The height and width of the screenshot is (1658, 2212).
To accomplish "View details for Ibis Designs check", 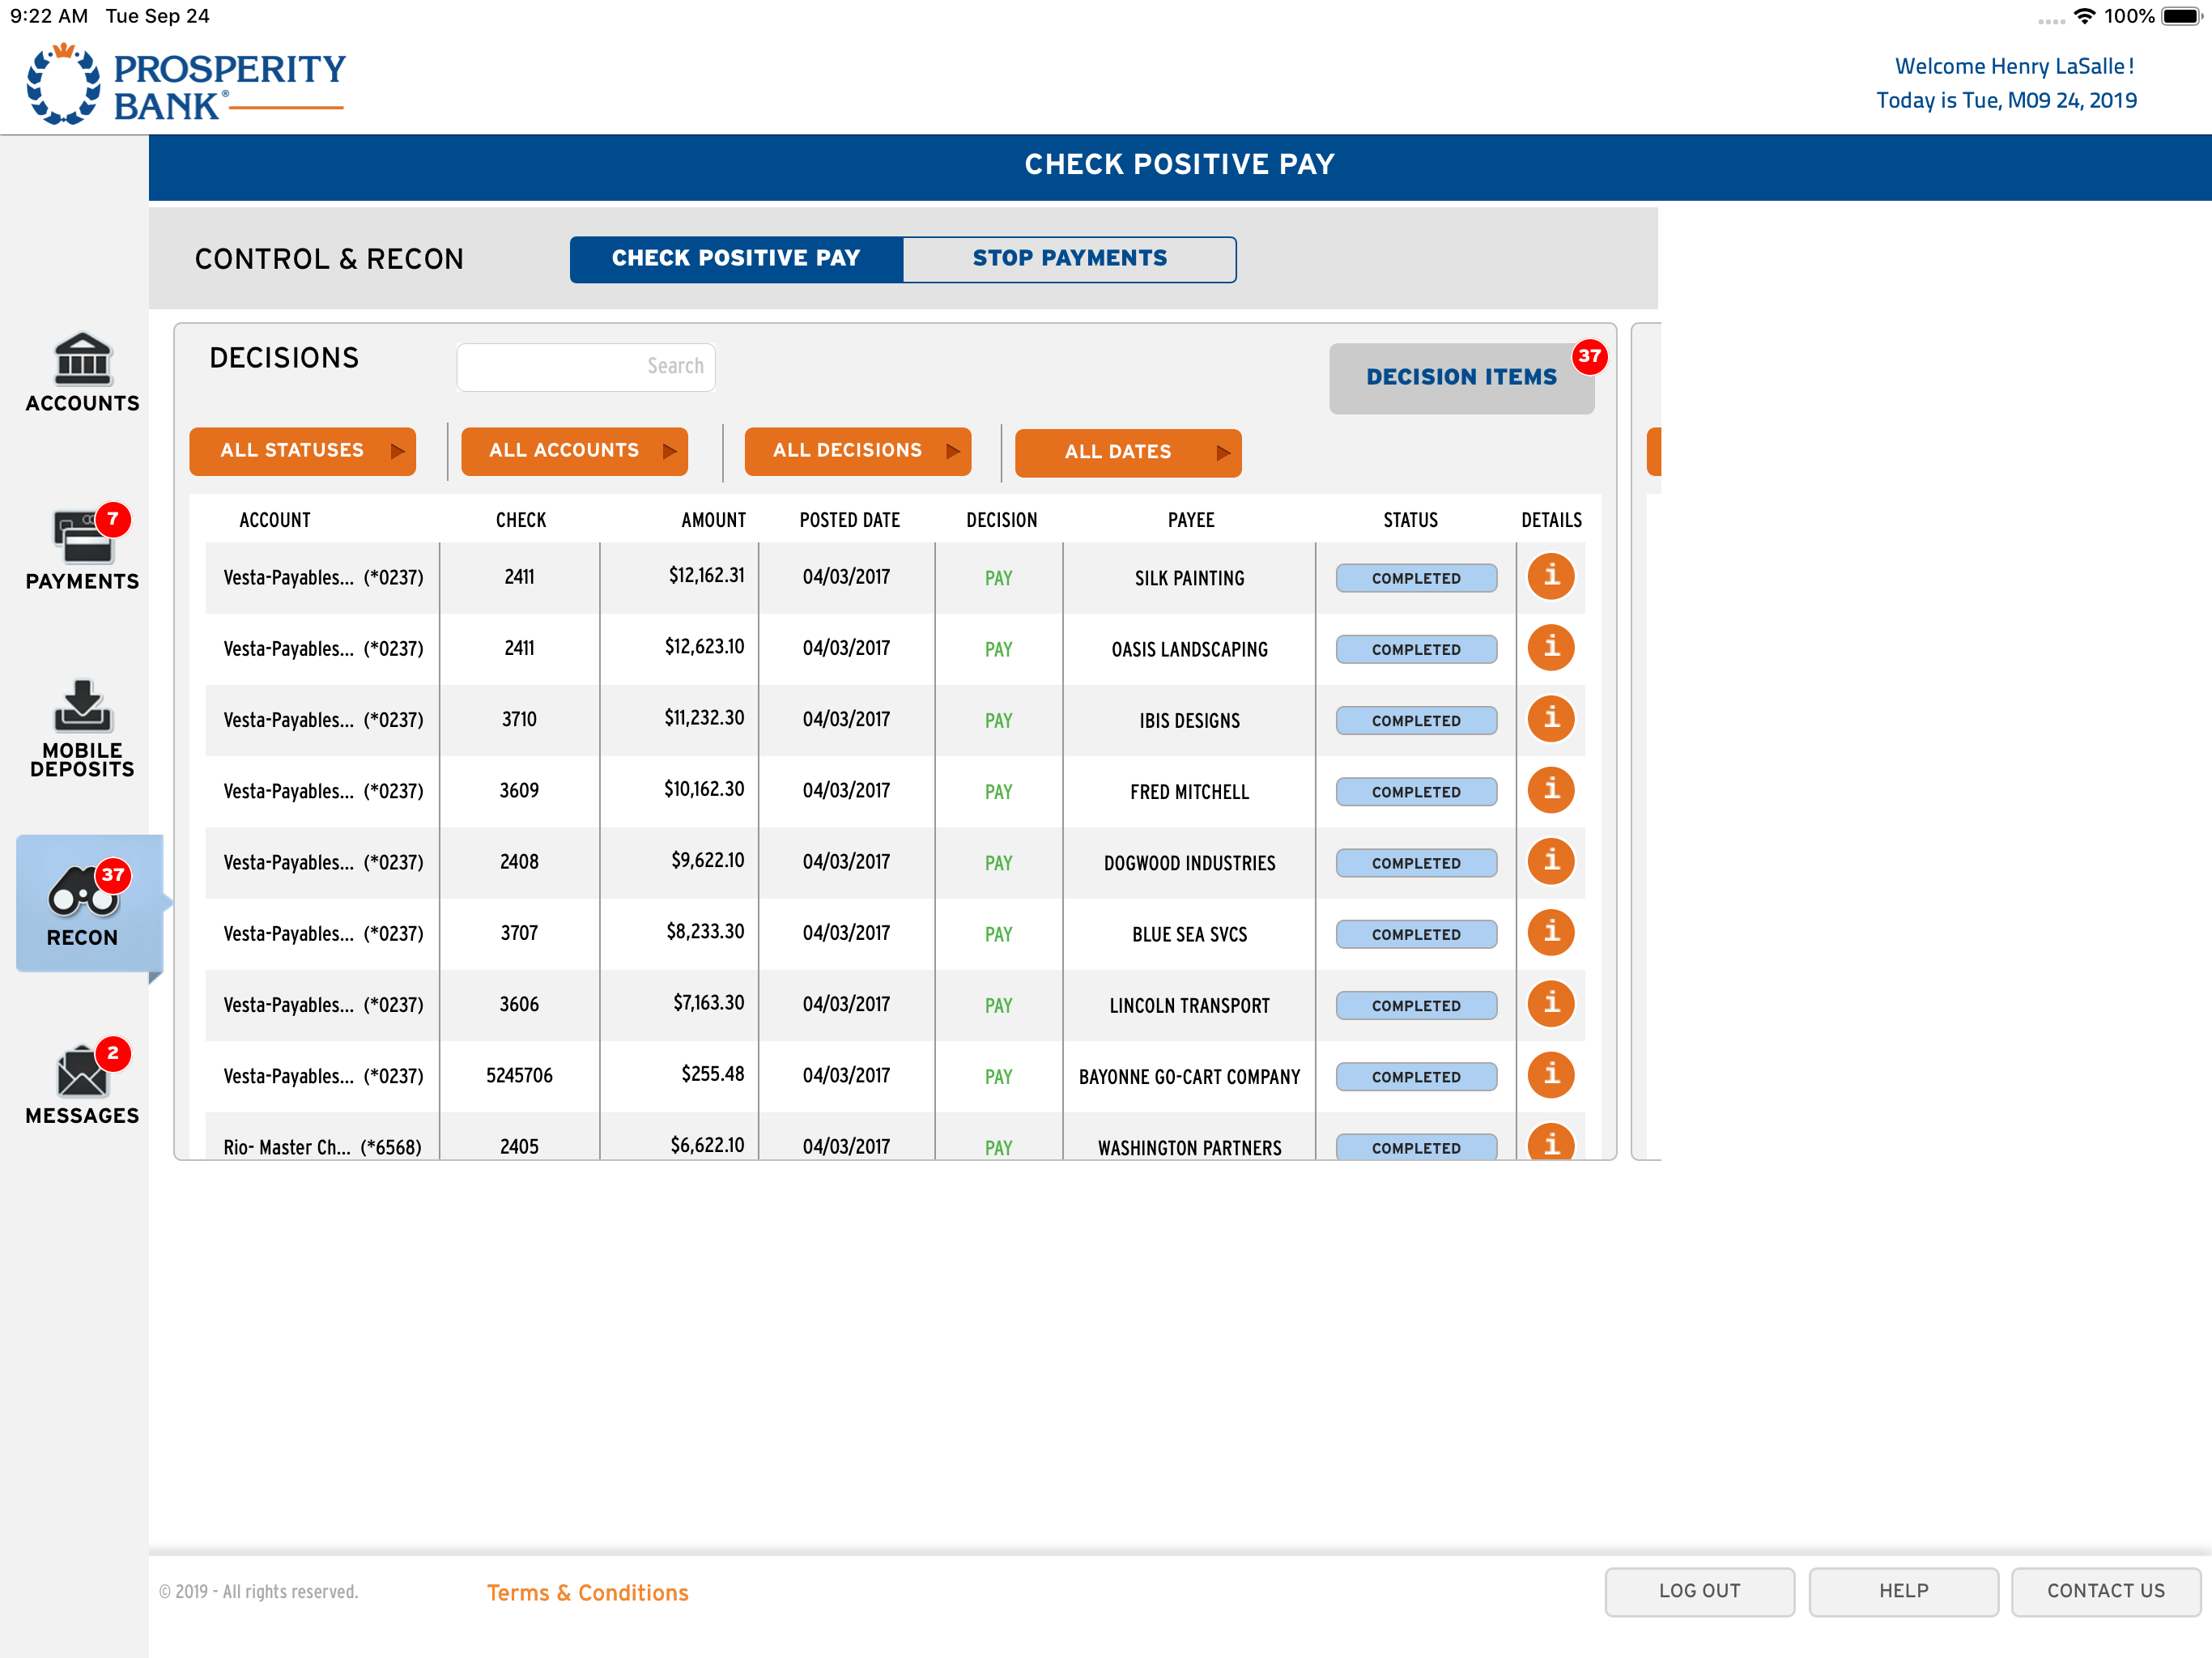I will tap(1551, 719).
